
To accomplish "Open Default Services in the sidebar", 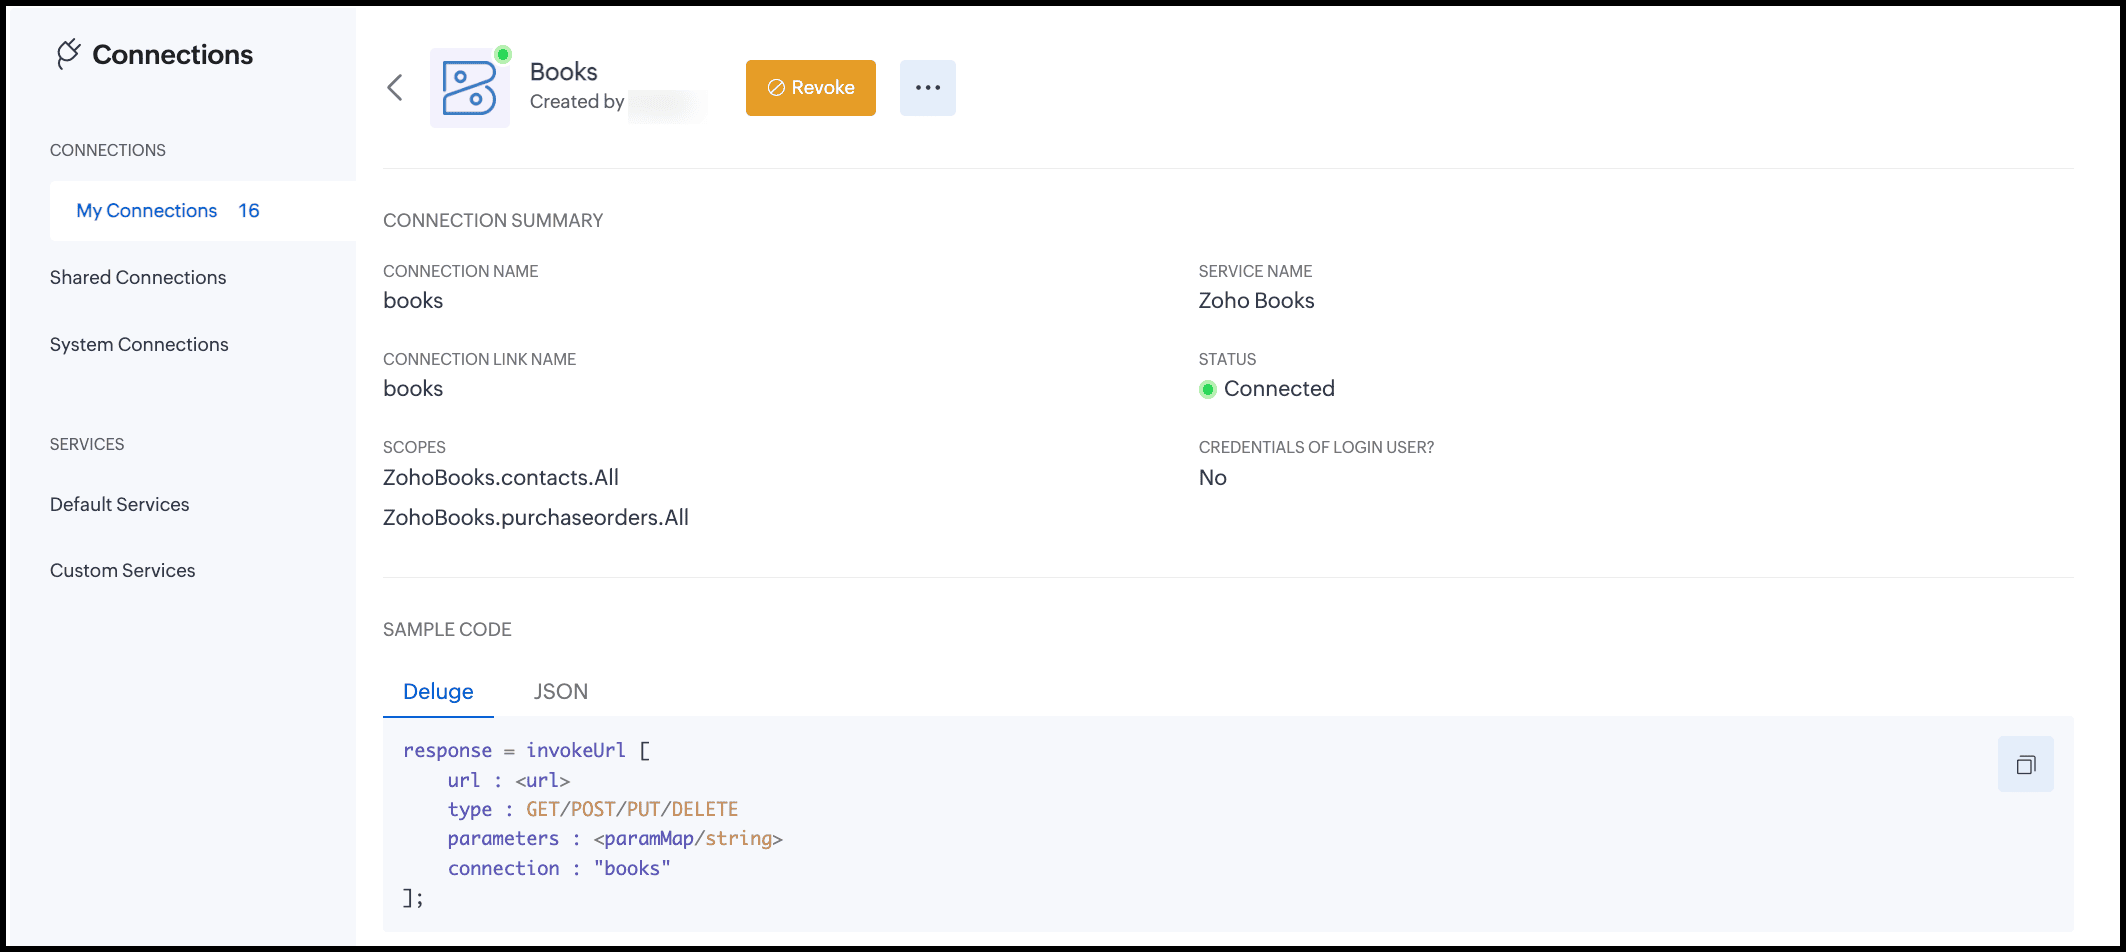I will pos(120,505).
